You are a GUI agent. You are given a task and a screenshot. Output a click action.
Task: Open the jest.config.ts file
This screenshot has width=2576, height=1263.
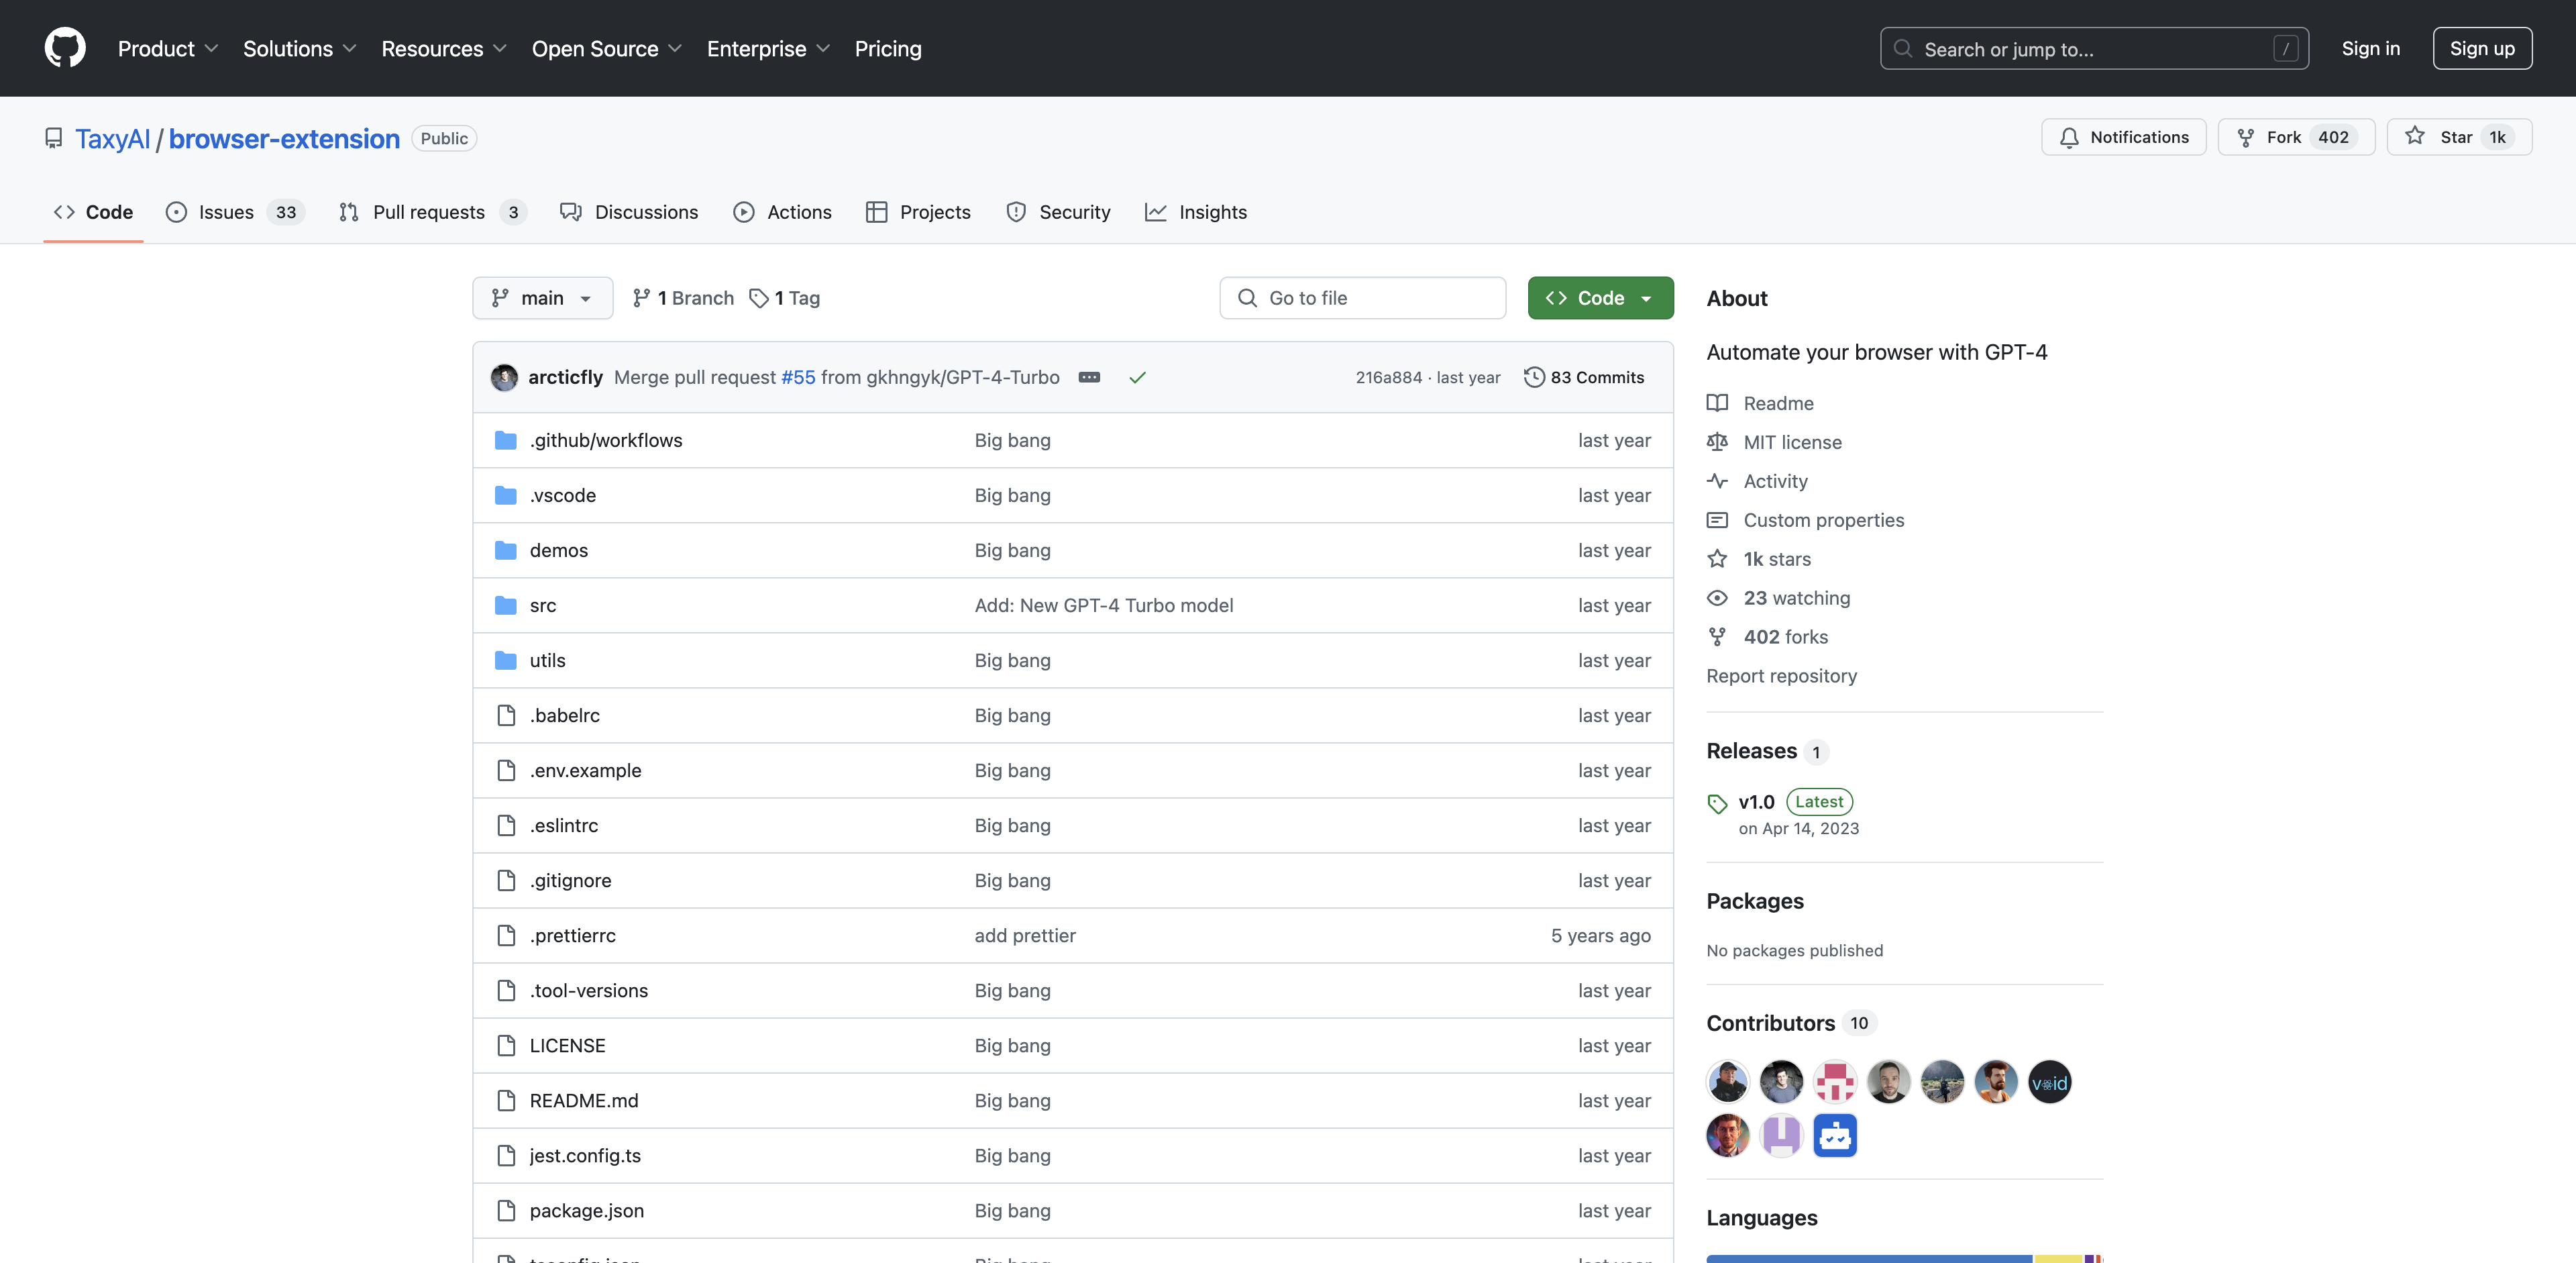[x=585, y=1155]
